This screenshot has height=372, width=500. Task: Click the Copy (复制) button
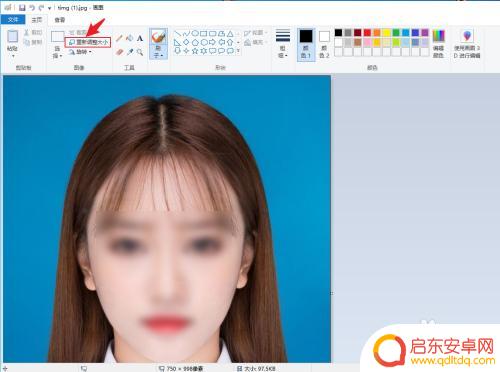point(33,42)
